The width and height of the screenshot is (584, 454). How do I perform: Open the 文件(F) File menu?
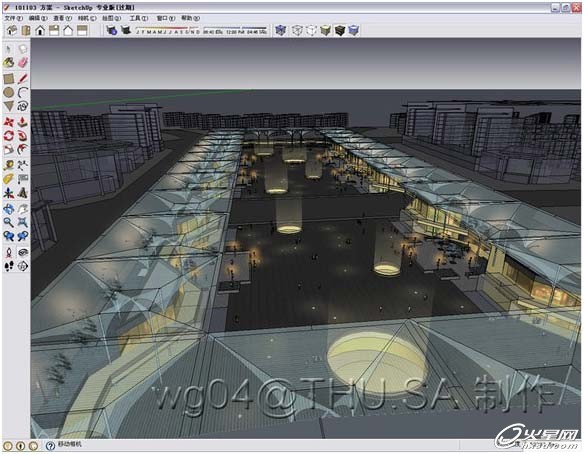coord(13,18)
